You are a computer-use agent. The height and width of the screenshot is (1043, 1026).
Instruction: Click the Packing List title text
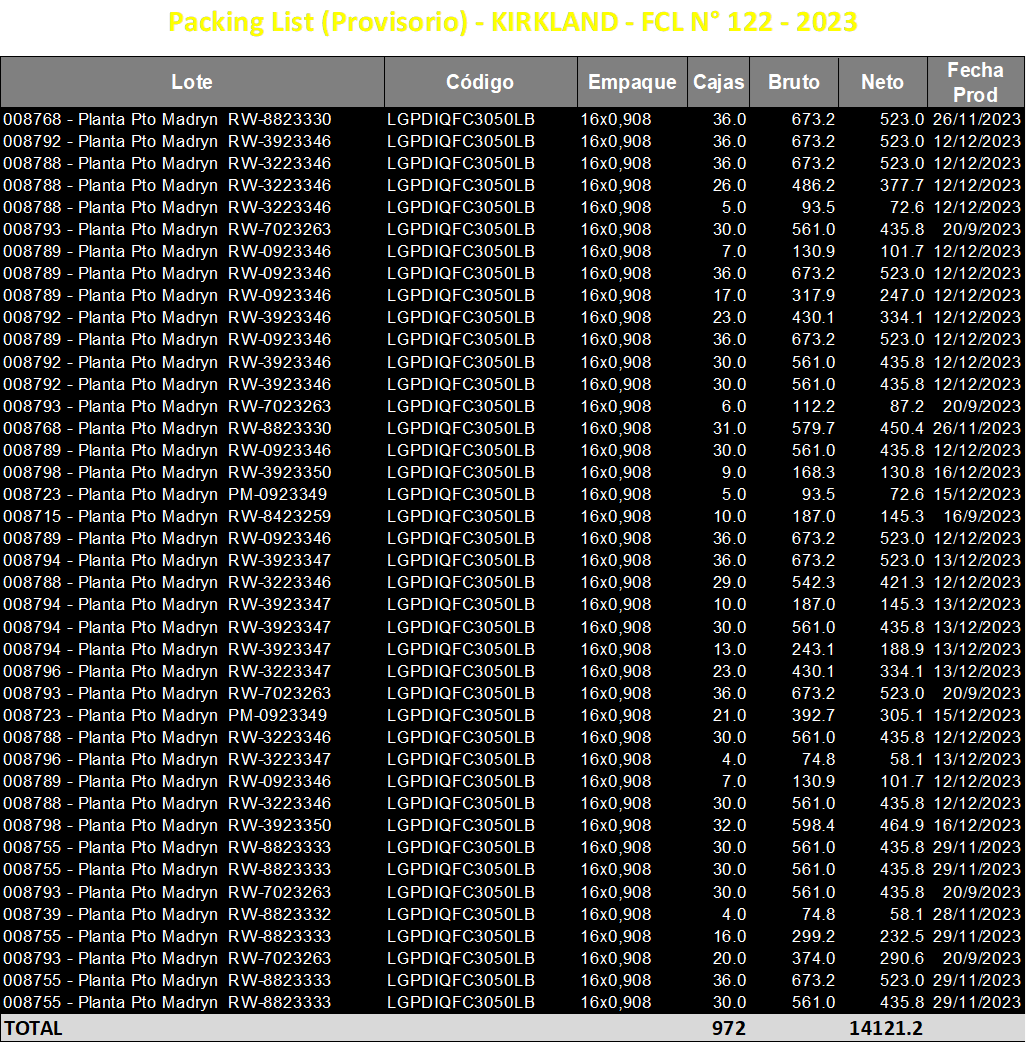(x=512, y=22)
